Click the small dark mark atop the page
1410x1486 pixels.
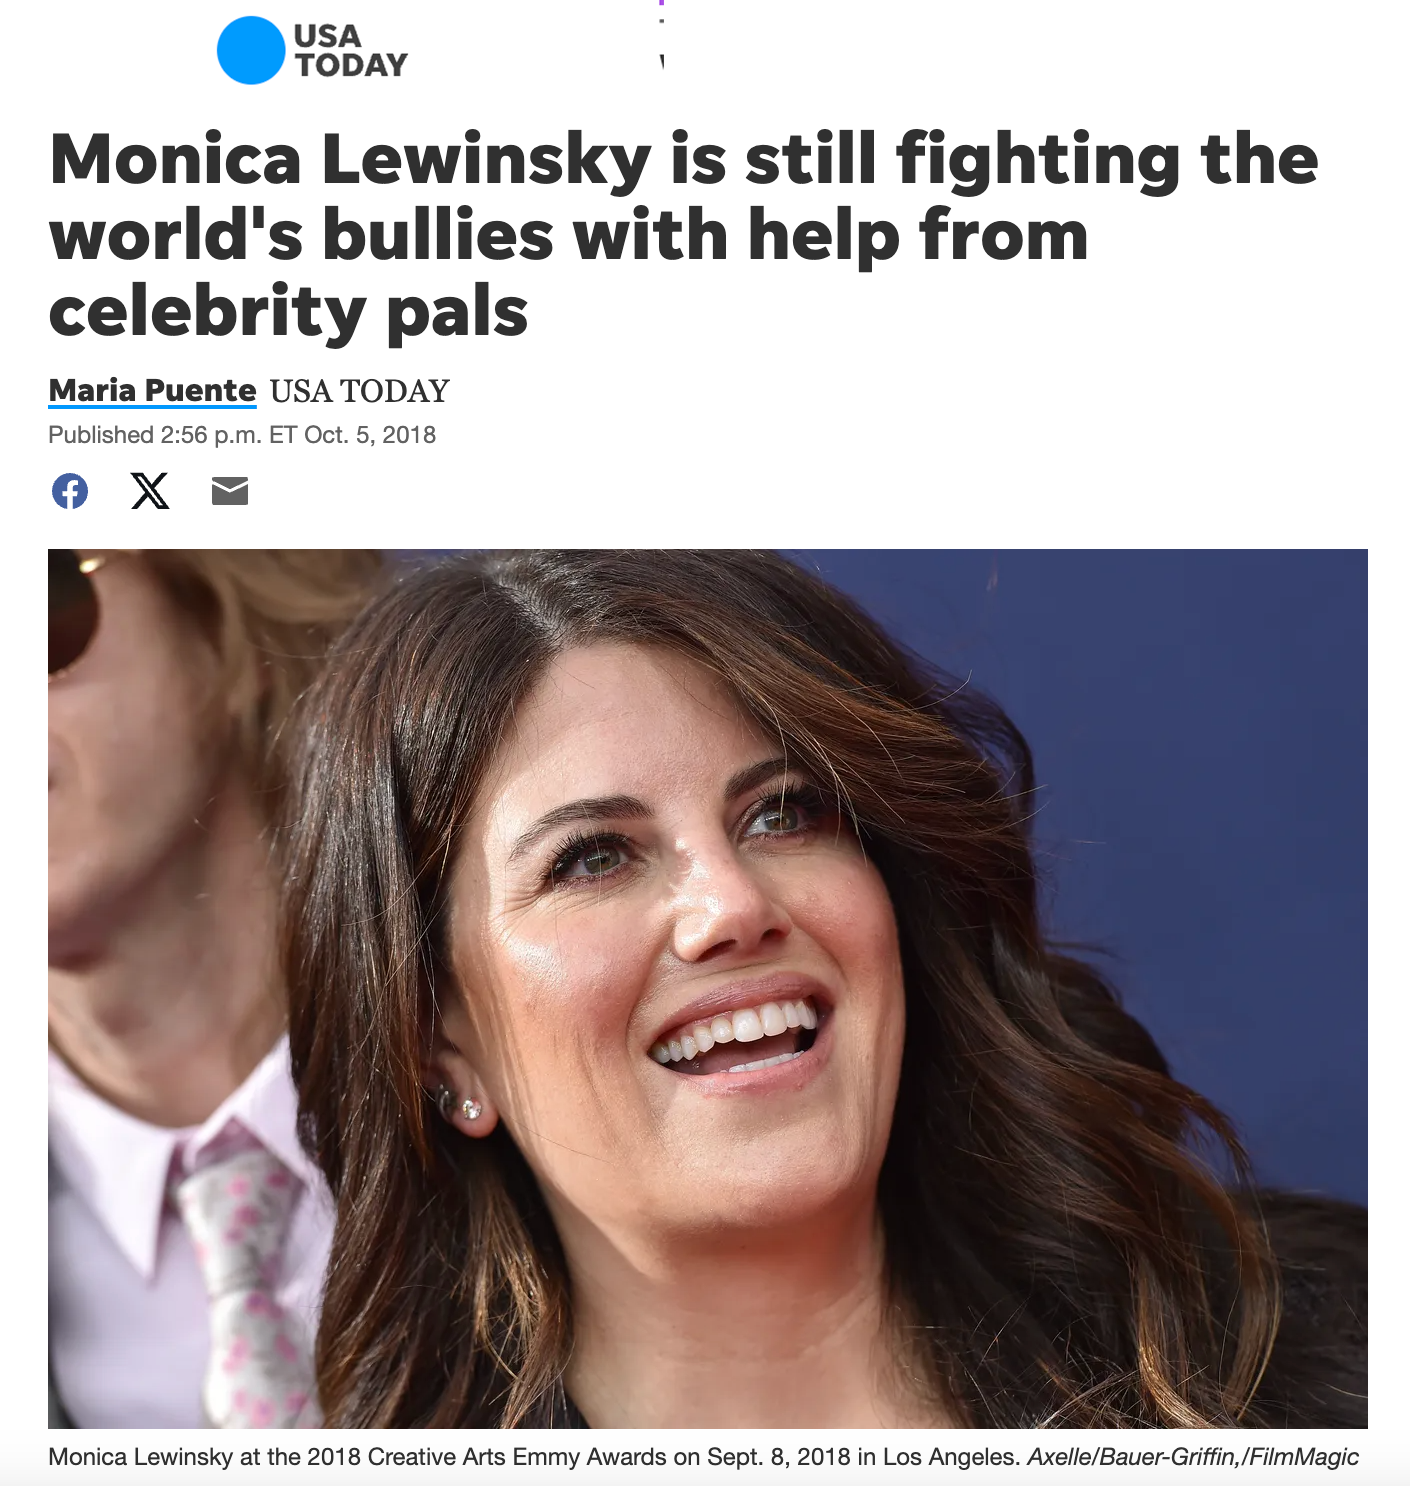(x=662, y=62)
